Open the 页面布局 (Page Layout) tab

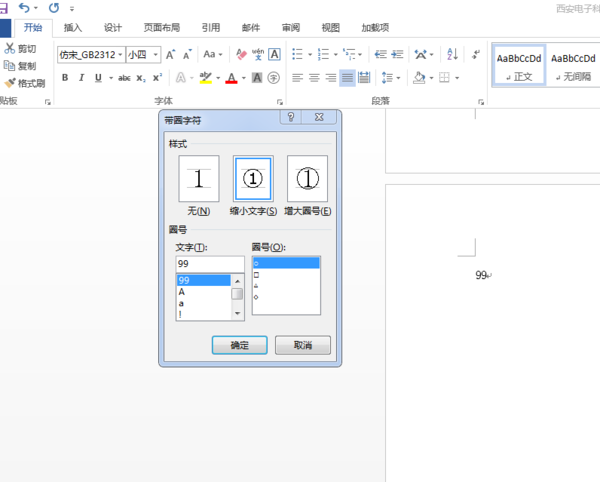[161, 28]
